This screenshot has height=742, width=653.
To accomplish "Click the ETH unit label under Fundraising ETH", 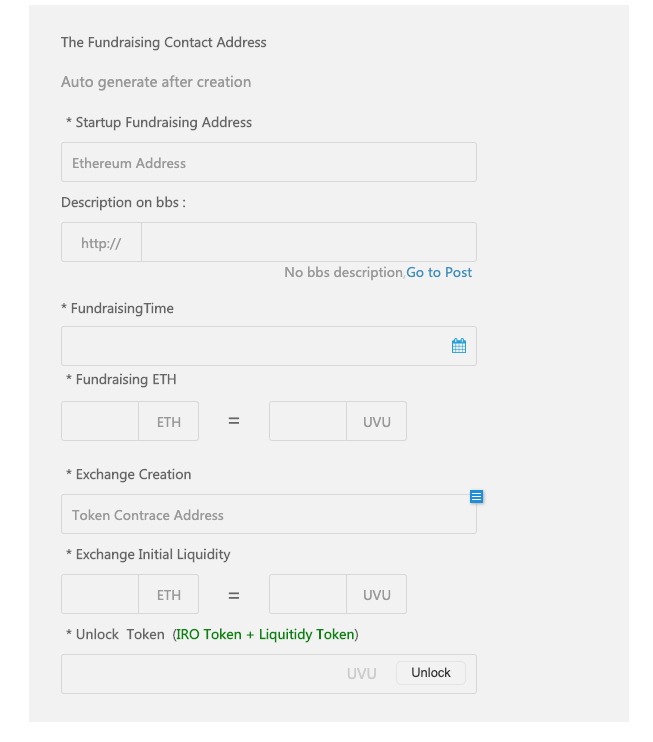I will [x=169, y=422].
